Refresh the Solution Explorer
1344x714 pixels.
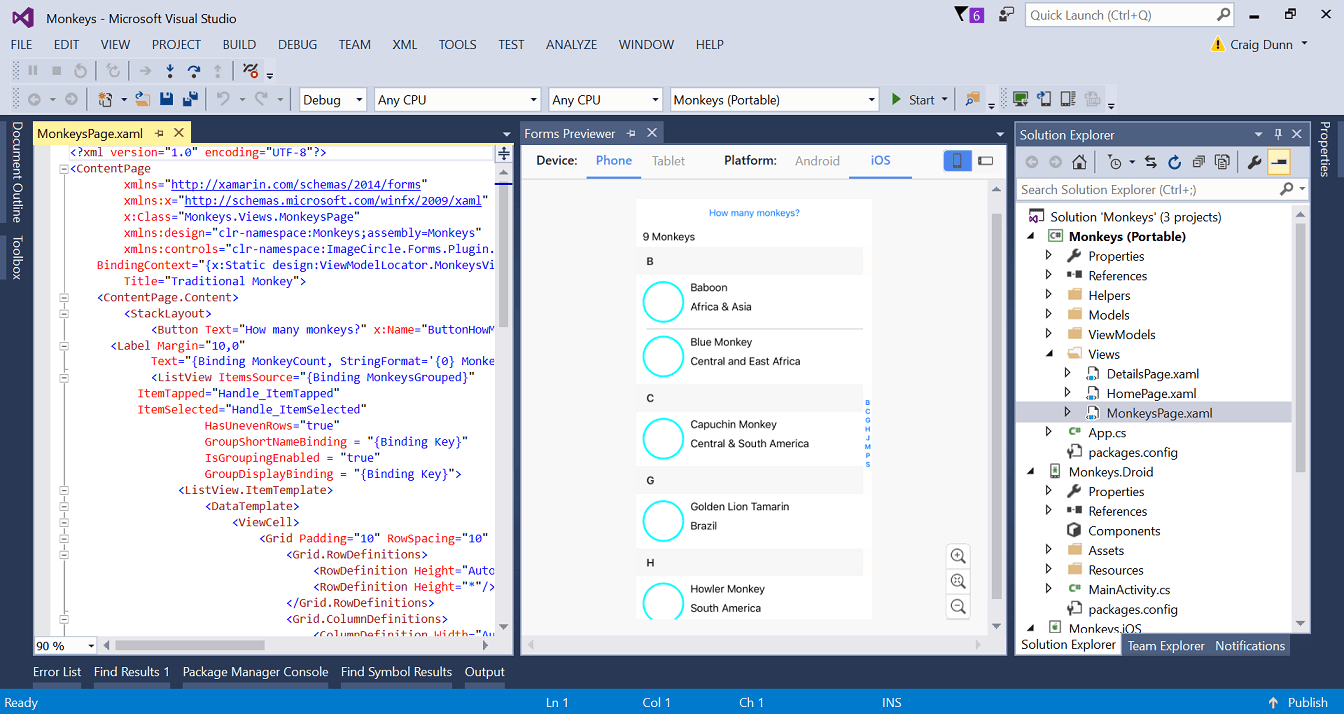pos(1174,162)
